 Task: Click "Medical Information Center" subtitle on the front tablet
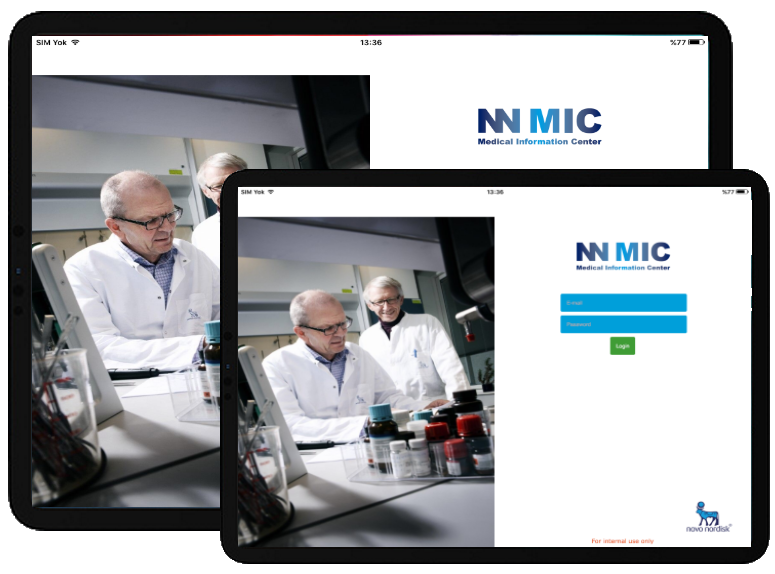[622, 268]
